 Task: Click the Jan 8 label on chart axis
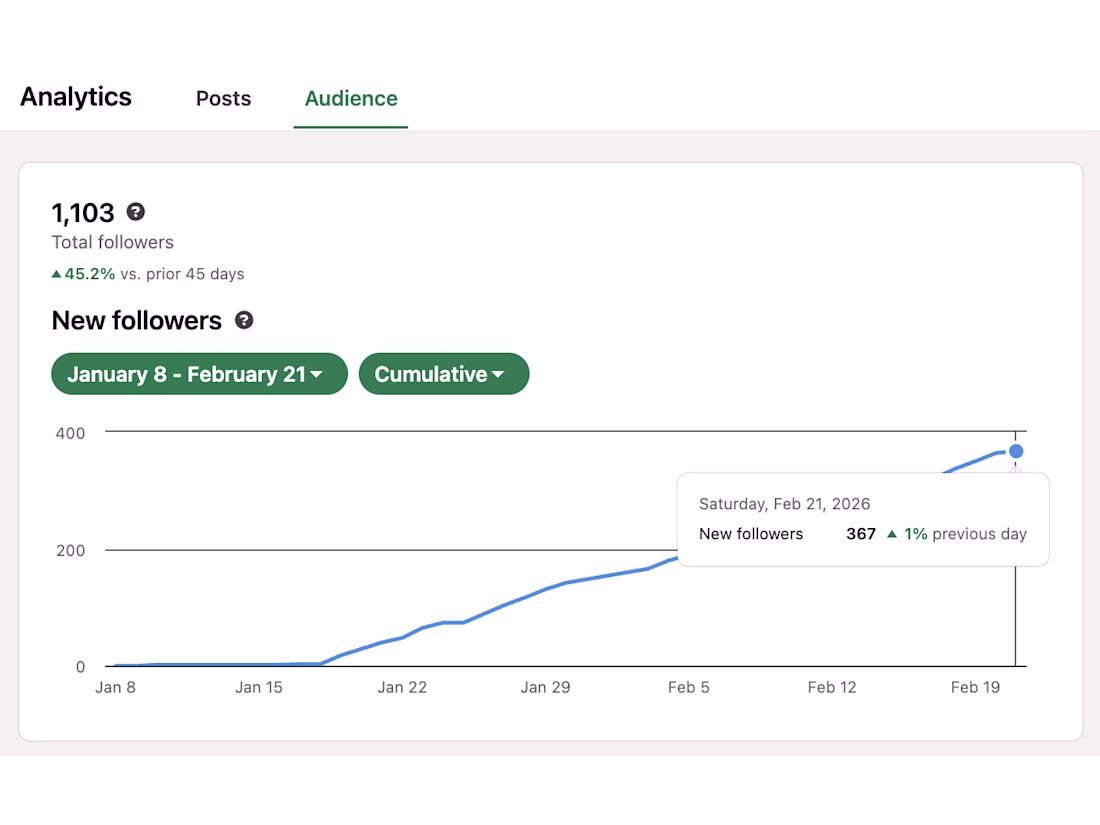tap(115, 687)
